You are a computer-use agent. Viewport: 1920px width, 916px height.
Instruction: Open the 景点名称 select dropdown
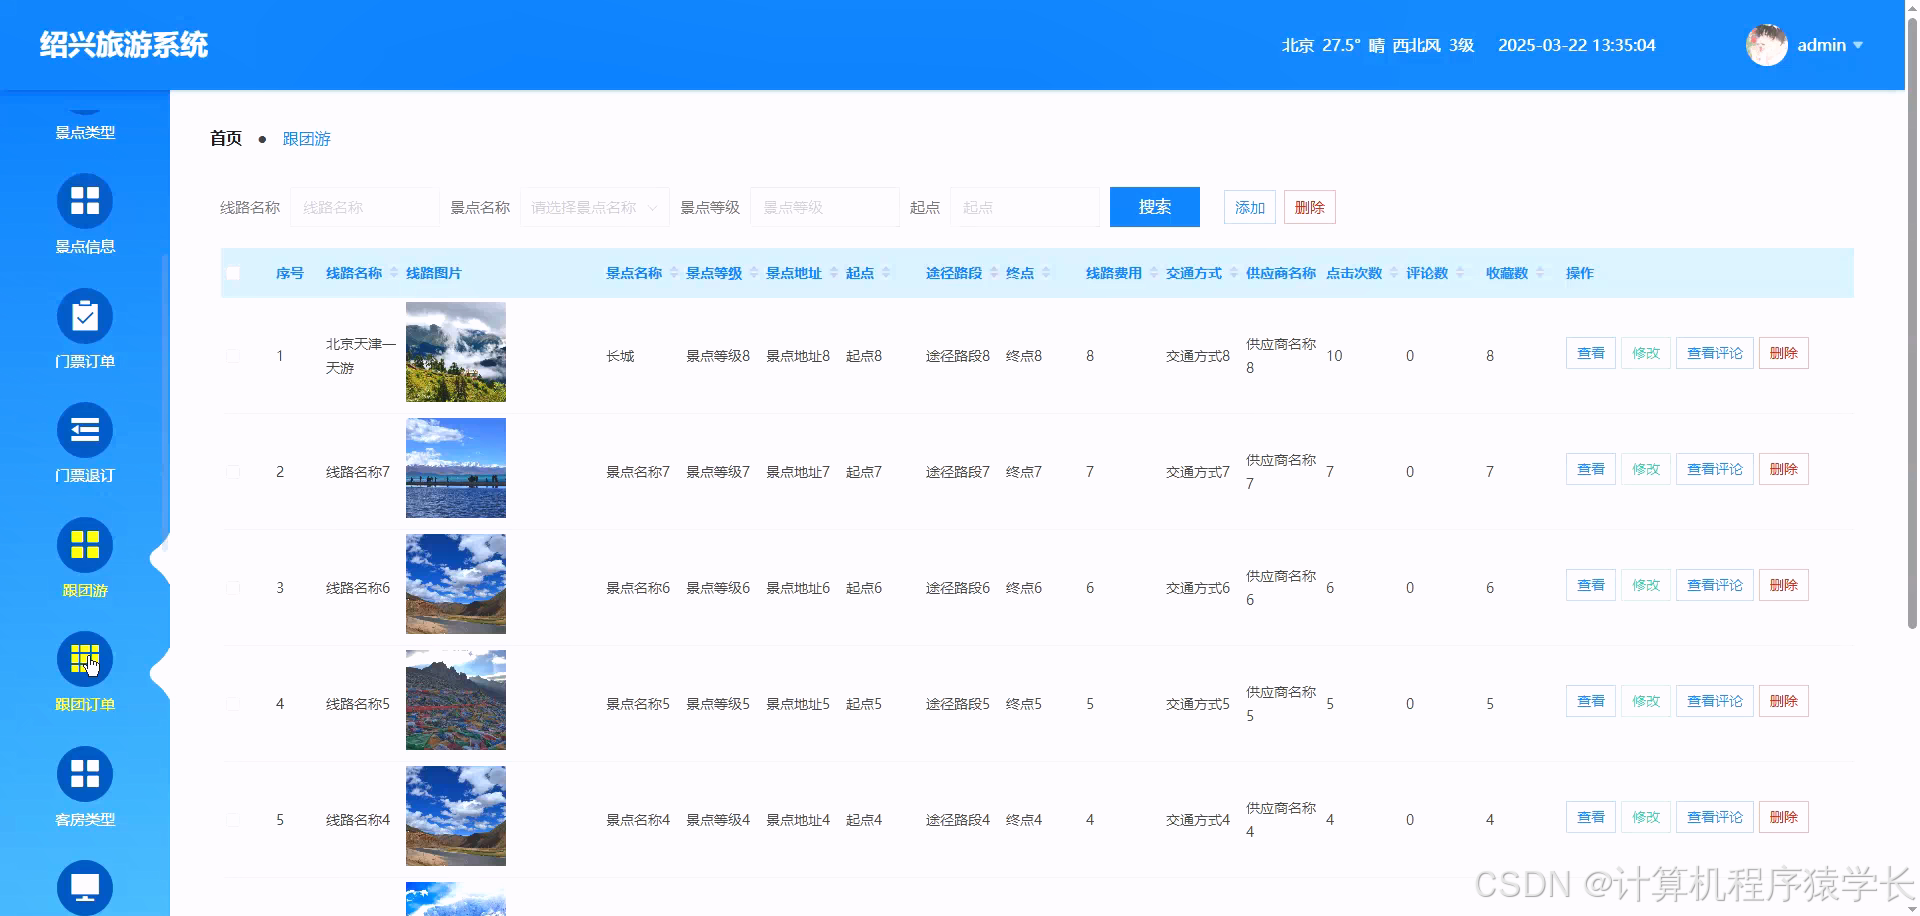tap(595, 207)
